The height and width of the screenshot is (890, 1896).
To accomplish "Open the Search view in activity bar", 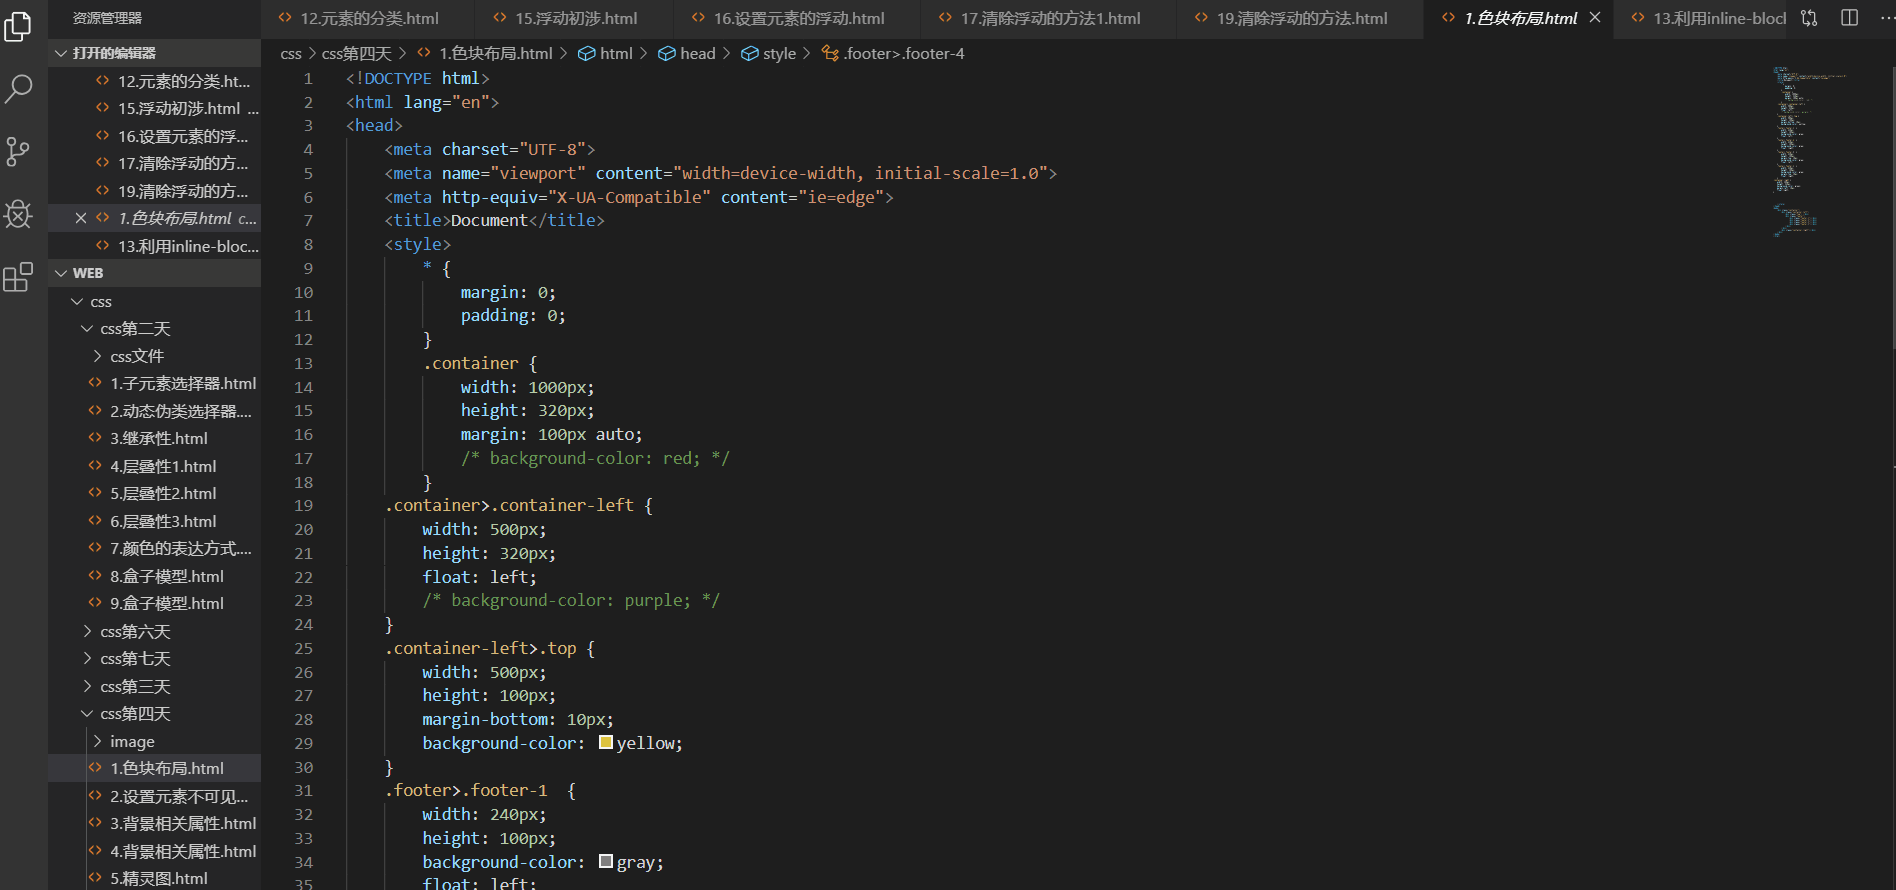I will (x=18, y=89).
